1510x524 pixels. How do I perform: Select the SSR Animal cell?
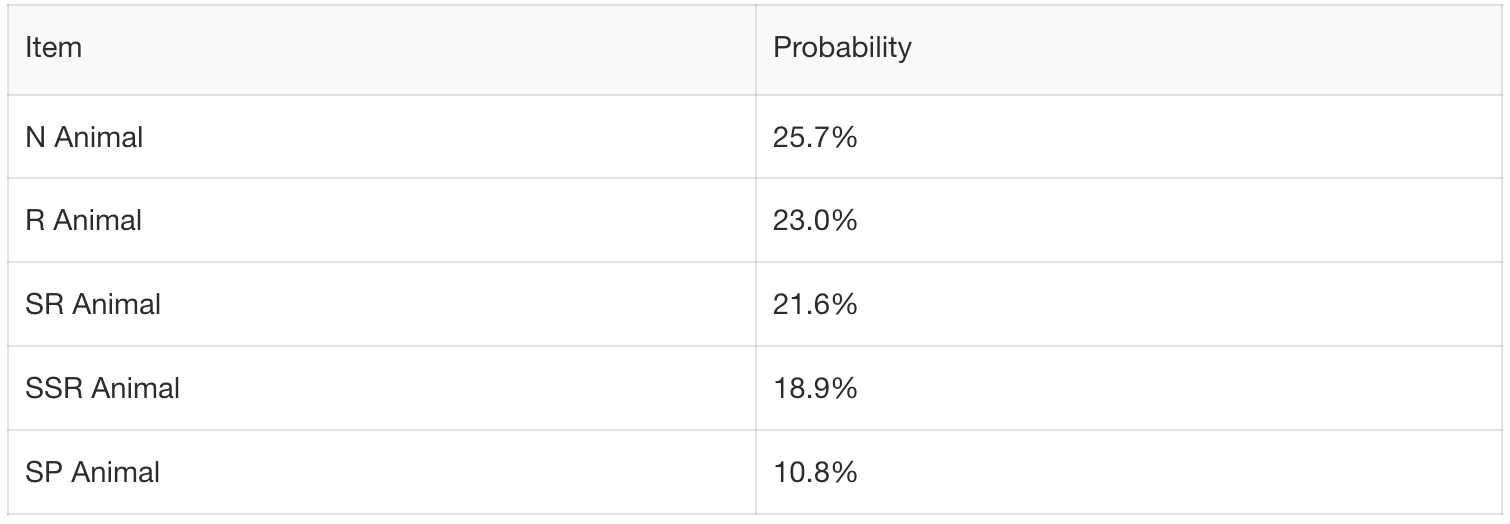[103, 388]
